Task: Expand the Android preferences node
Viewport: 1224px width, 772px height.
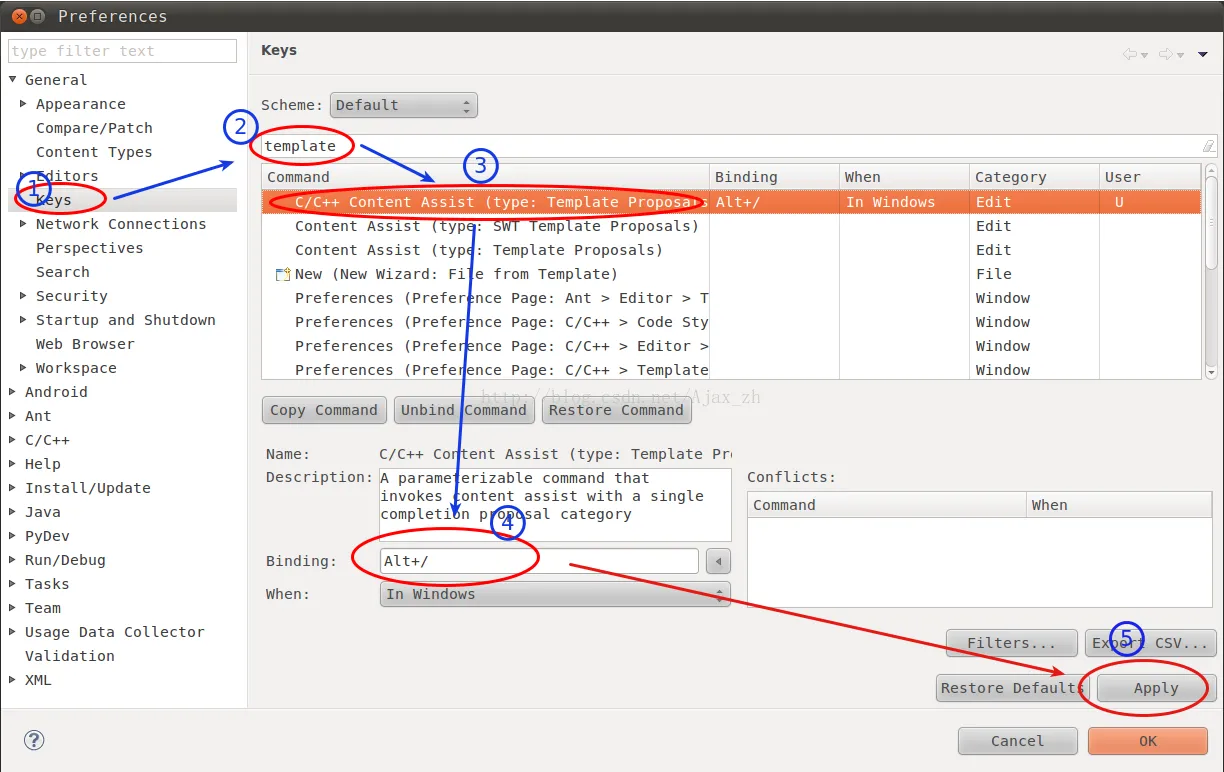Action: (13, 392)
